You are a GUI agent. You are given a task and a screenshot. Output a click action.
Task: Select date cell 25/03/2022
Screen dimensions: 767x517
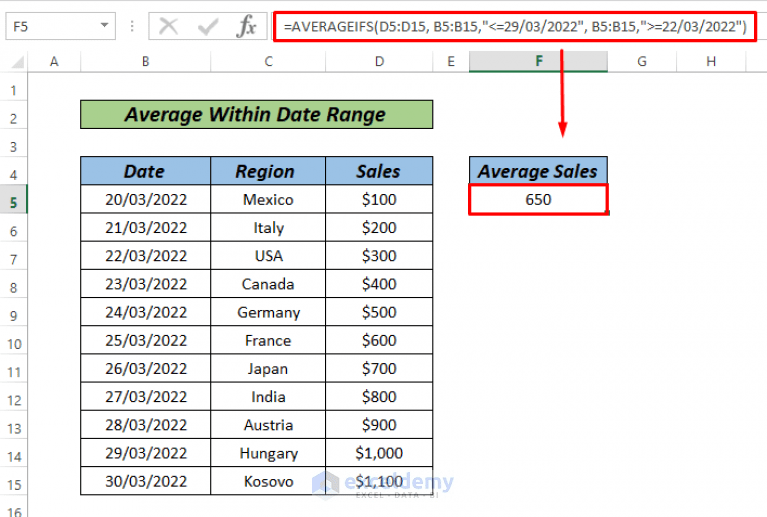point(145,340)
